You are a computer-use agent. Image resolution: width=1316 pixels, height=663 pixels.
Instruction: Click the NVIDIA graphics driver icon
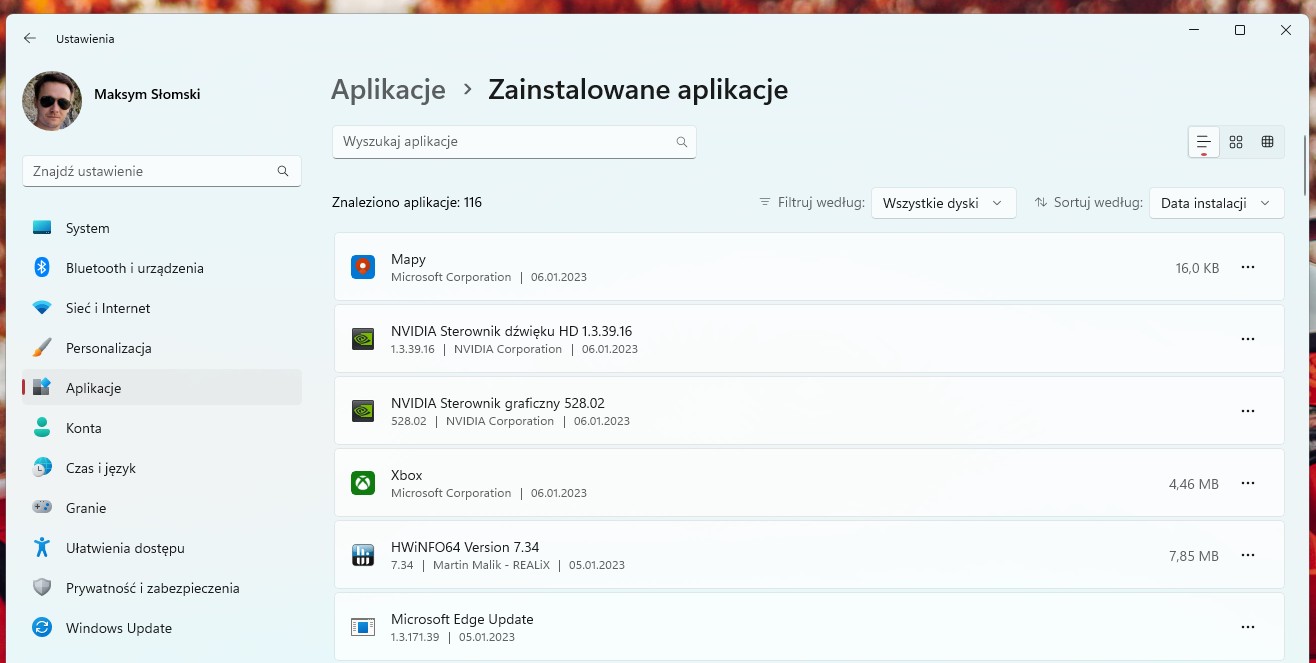pos(362,411)
